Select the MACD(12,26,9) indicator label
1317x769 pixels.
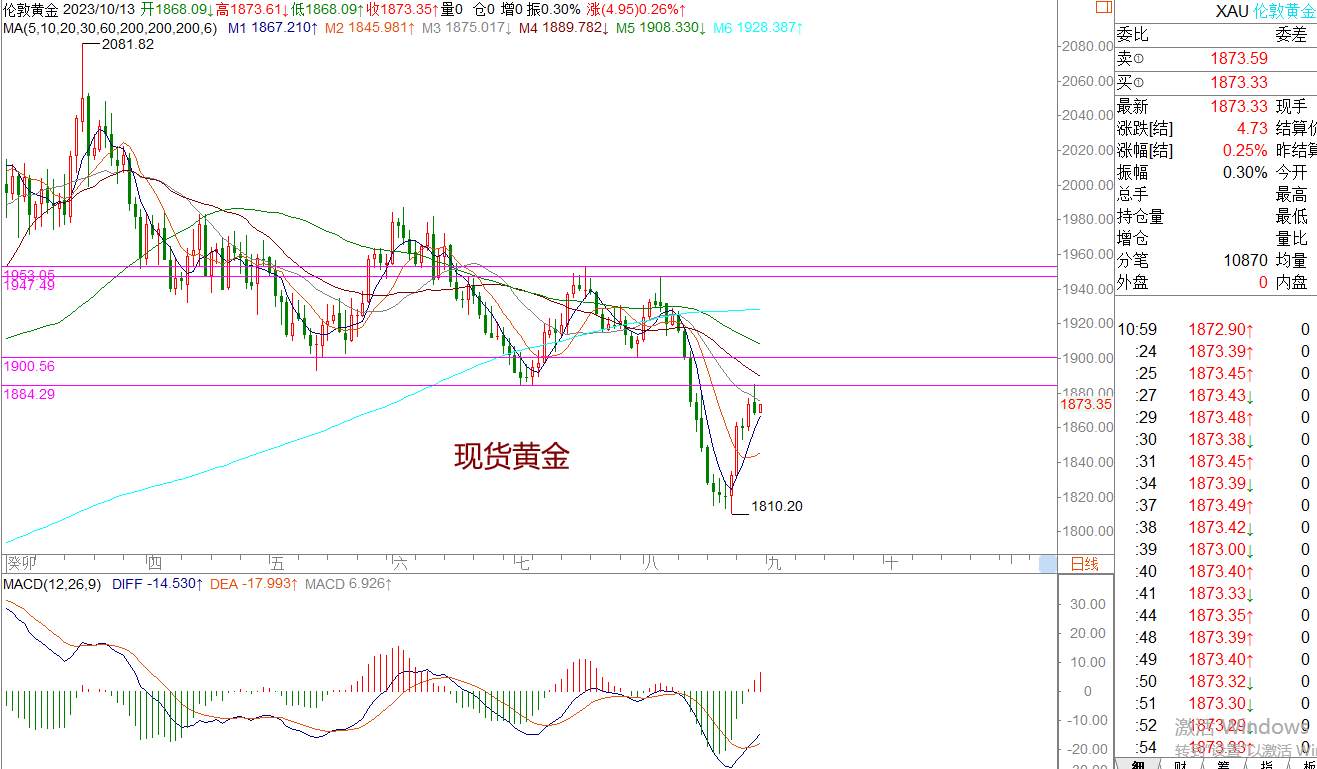click(54, 583)
